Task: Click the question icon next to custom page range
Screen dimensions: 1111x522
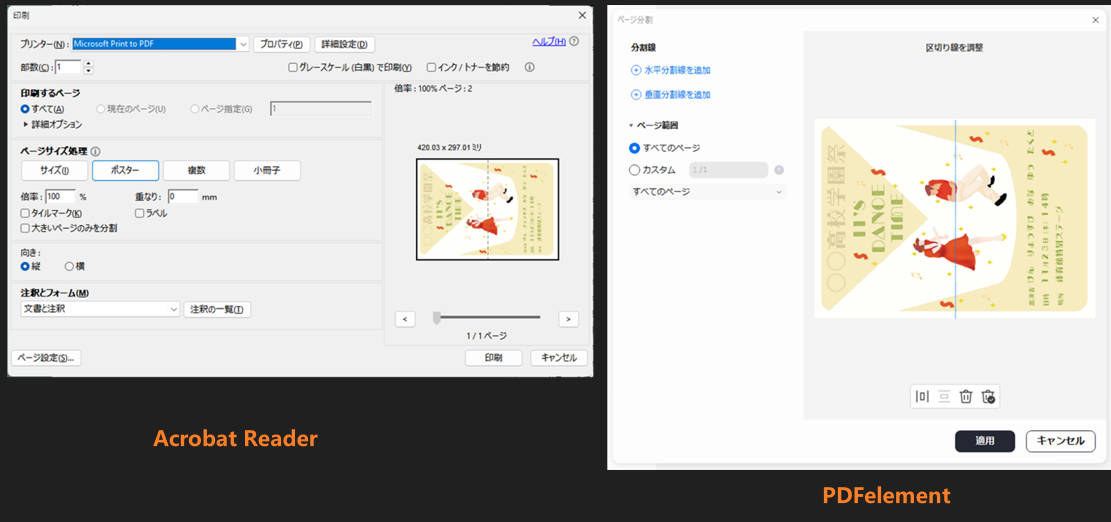Action: tap(779, 170)
